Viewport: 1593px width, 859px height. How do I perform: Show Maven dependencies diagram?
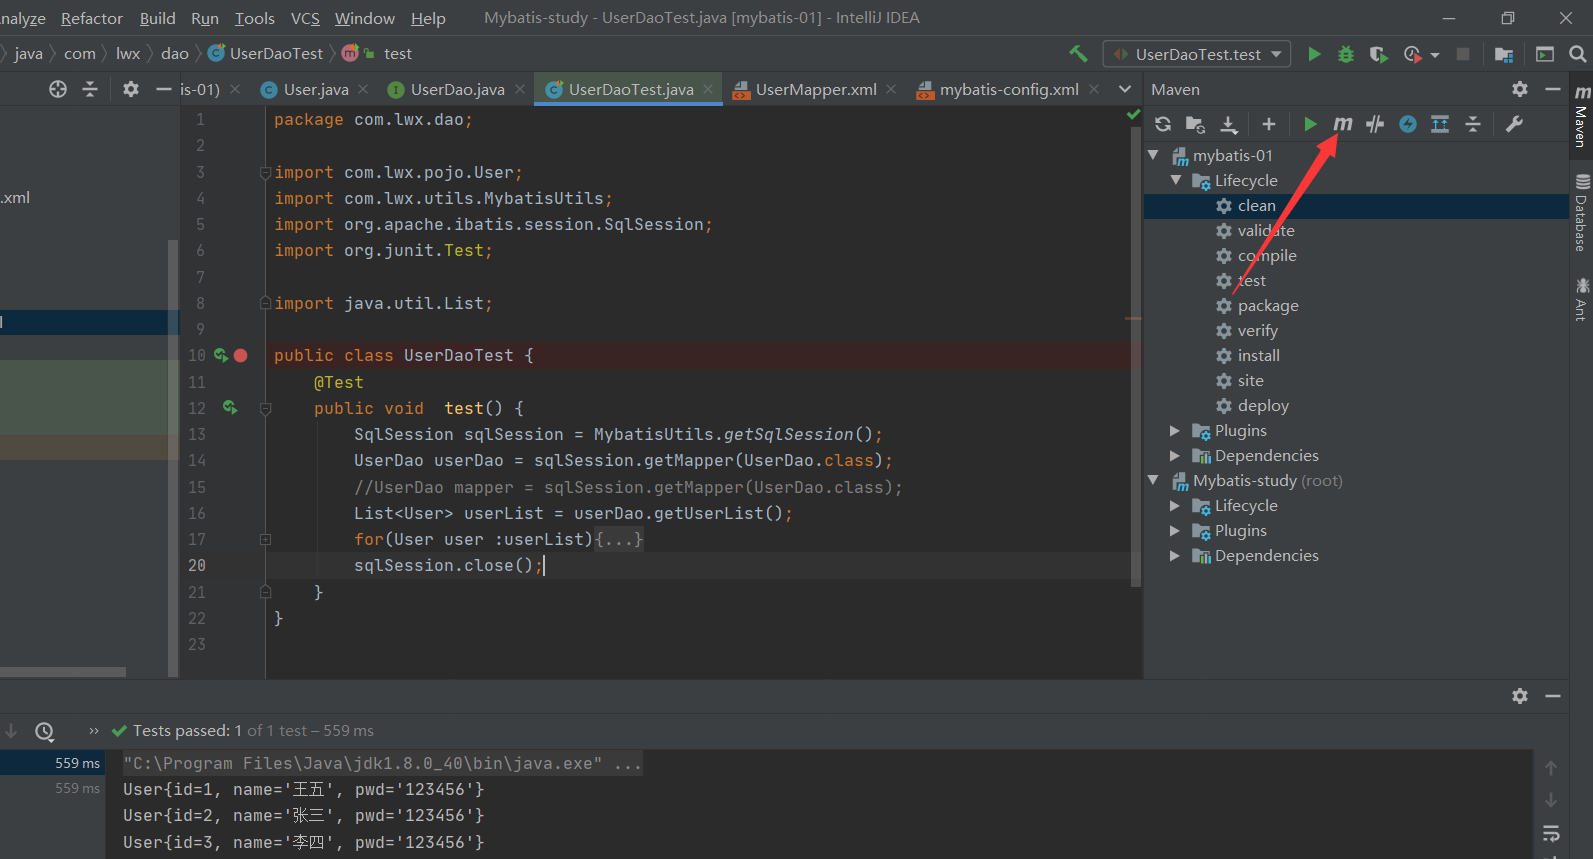click(1440, 124)
